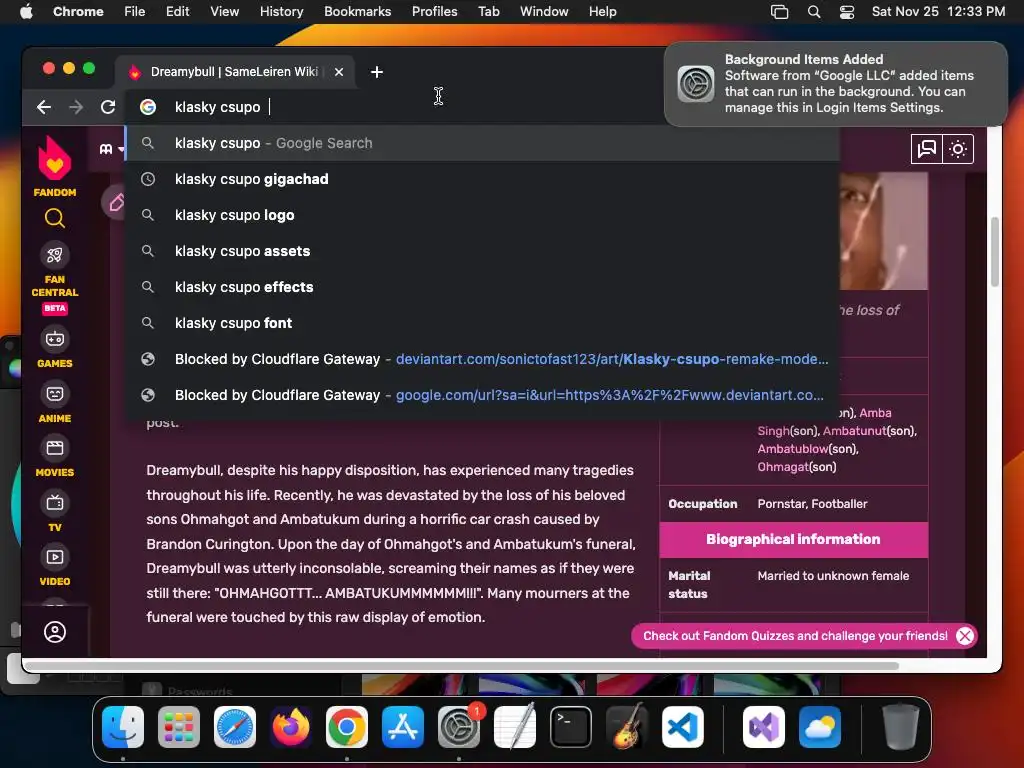Image resolution: width=1024 pixels, height=768 pixels.
Task: Open the user profile icon in sidebar
Action: click(55, 632)
